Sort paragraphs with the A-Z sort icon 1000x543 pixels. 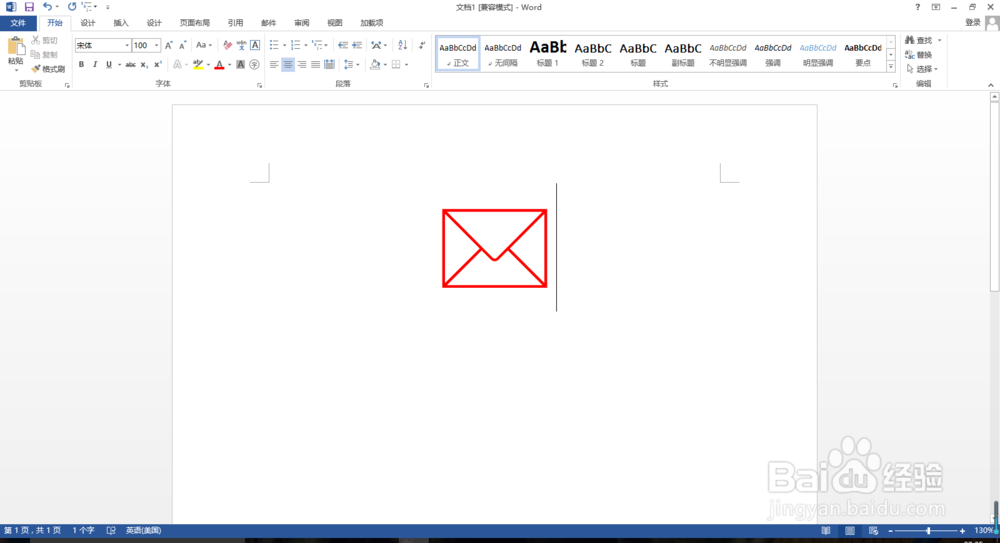point(402,45)
